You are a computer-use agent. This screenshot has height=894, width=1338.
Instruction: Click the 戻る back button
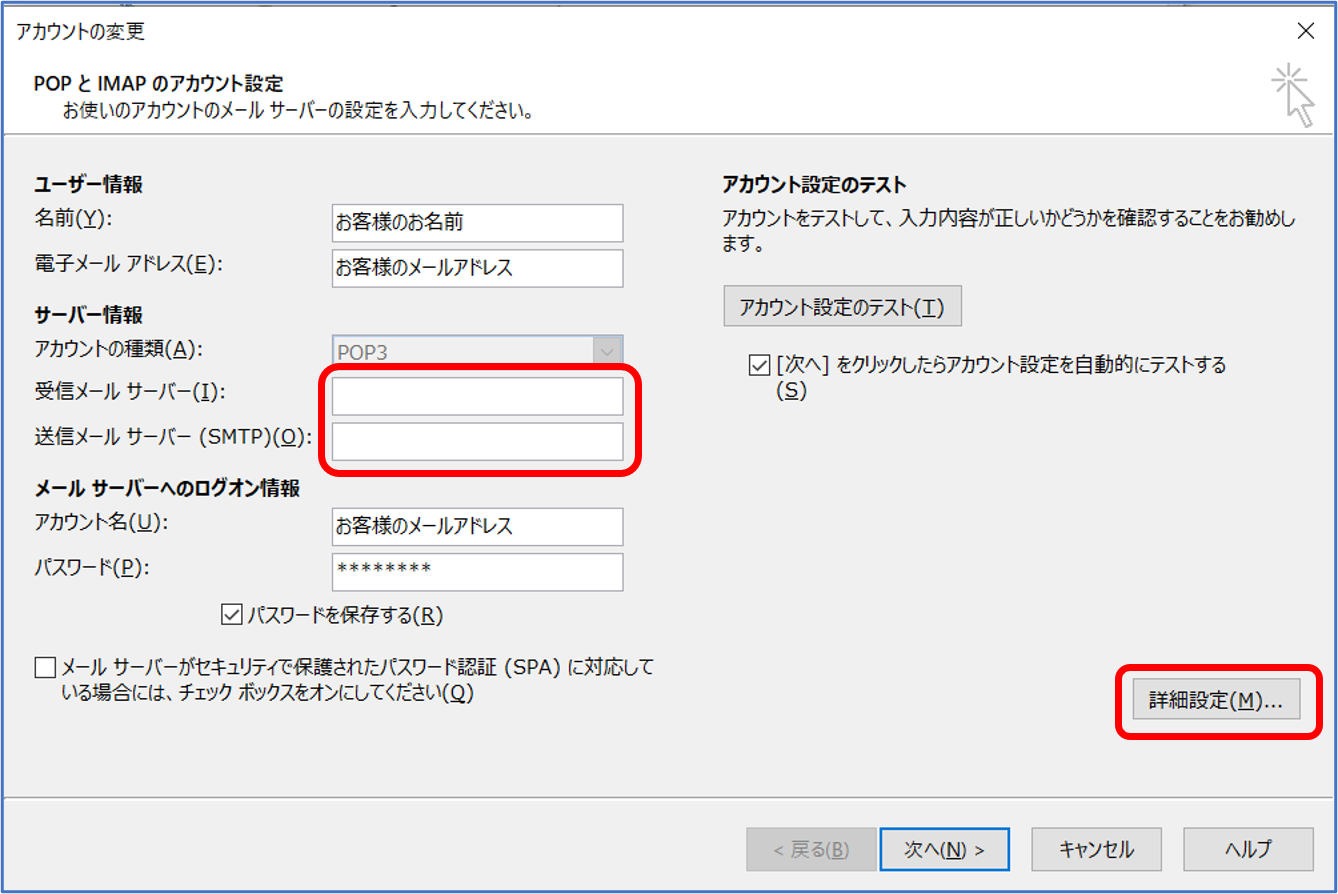click(811, 849)
